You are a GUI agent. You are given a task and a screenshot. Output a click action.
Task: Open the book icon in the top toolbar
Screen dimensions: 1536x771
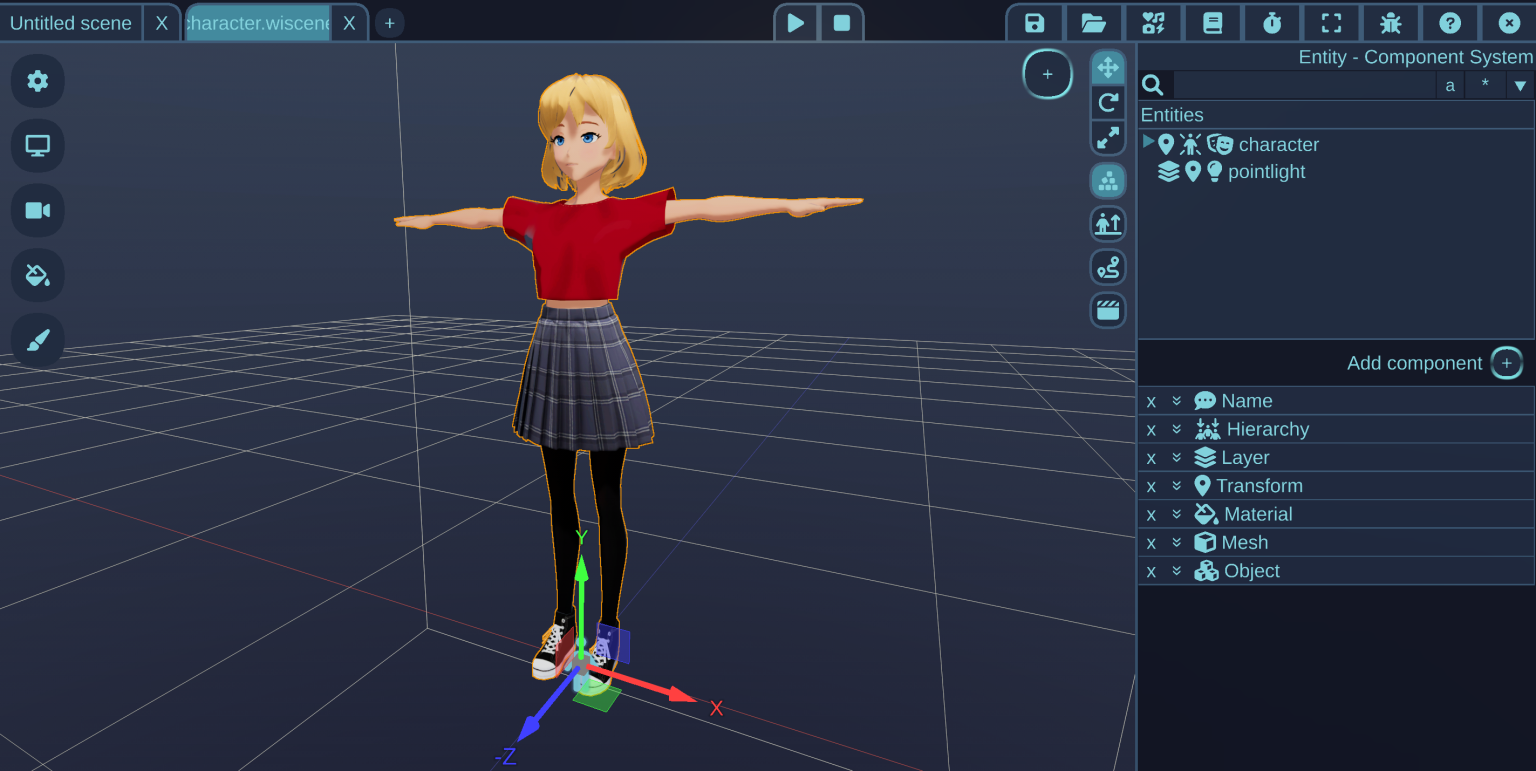point(1212,23)
